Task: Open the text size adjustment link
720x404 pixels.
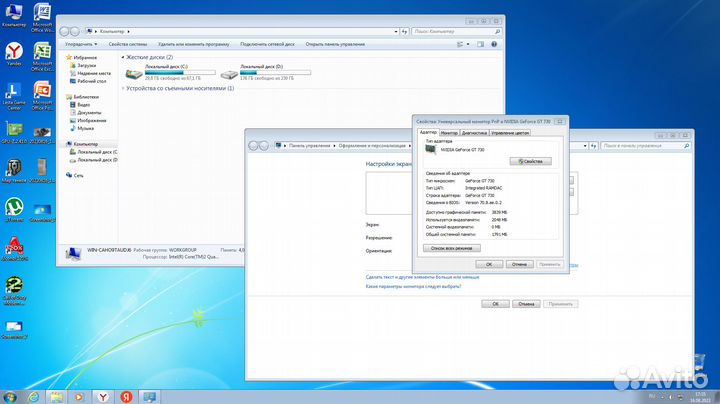Action: click(x=422, y=277)
